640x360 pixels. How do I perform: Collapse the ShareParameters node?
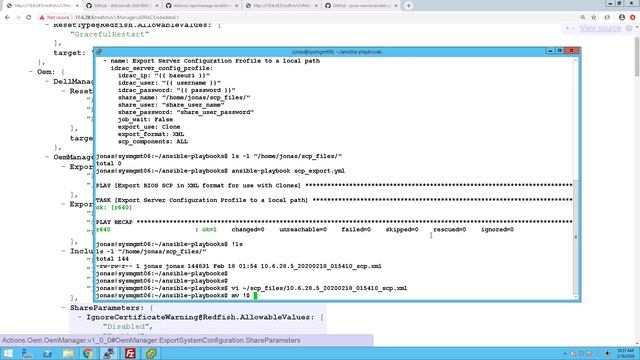coord(63,308)
